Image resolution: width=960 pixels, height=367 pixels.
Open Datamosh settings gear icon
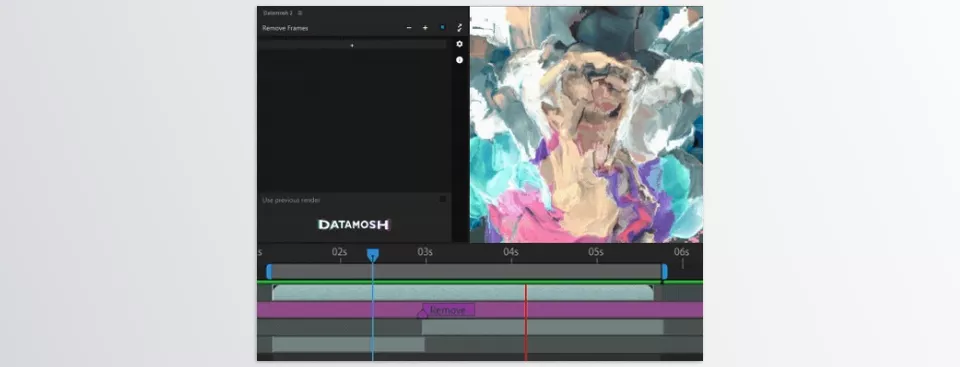point(460,44)
